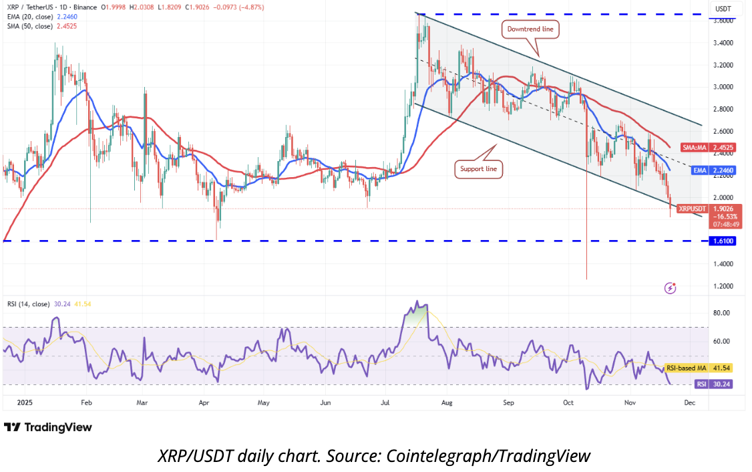Click the TradingView logo

click(x=48, y=426)
